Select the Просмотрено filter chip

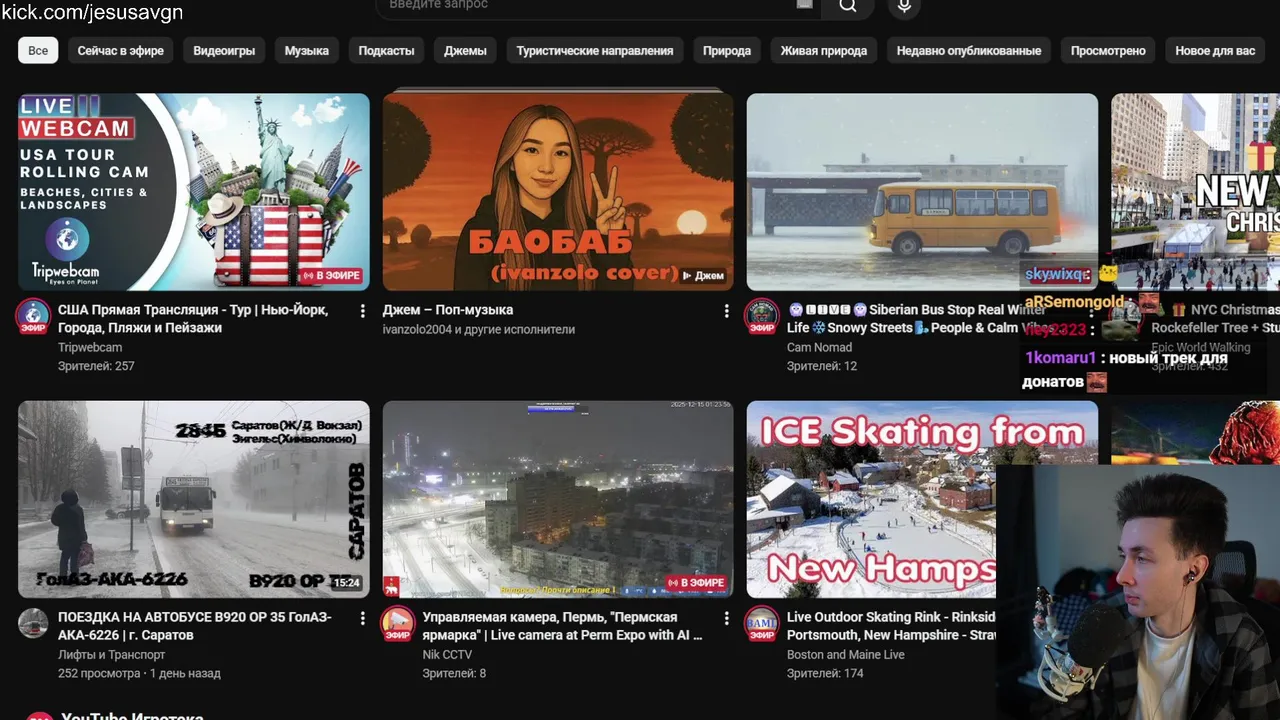click(1108, 50)
